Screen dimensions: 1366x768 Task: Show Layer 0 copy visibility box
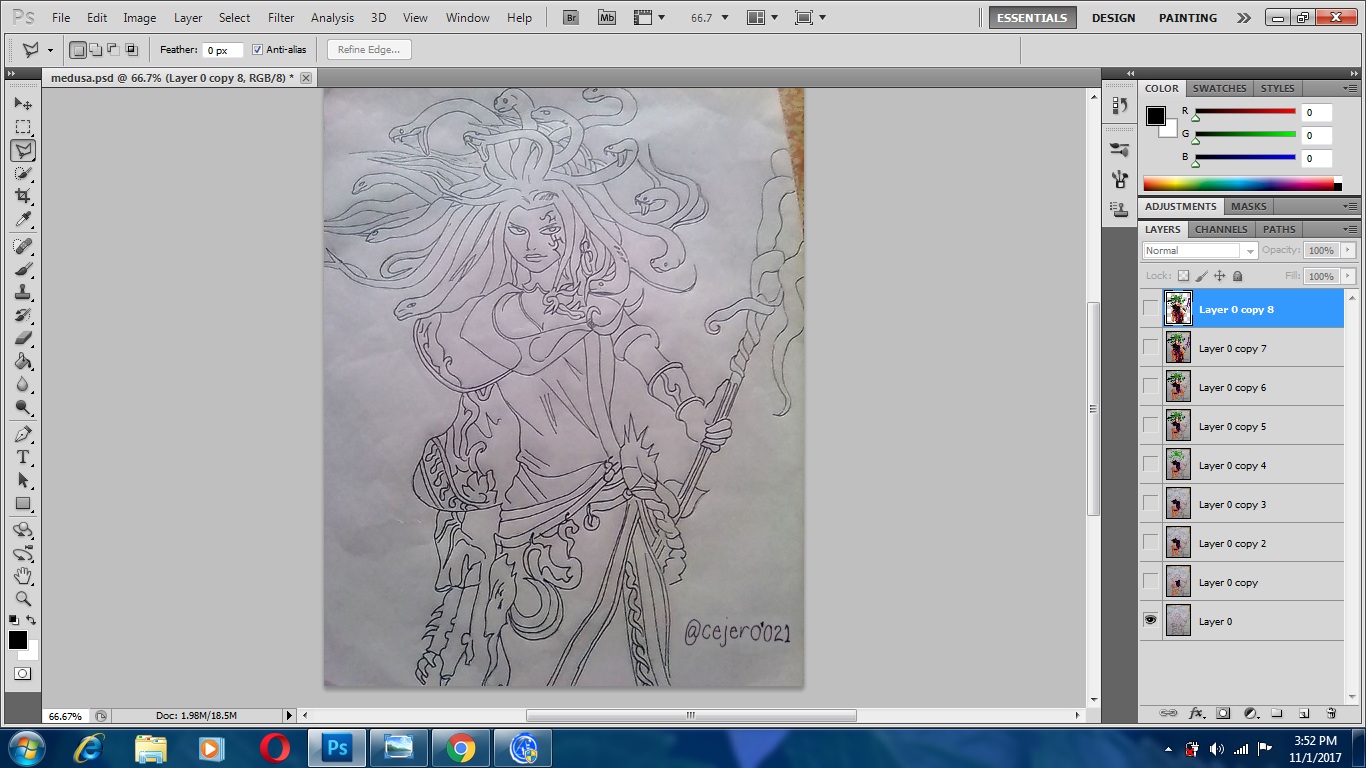(1150, 582)
